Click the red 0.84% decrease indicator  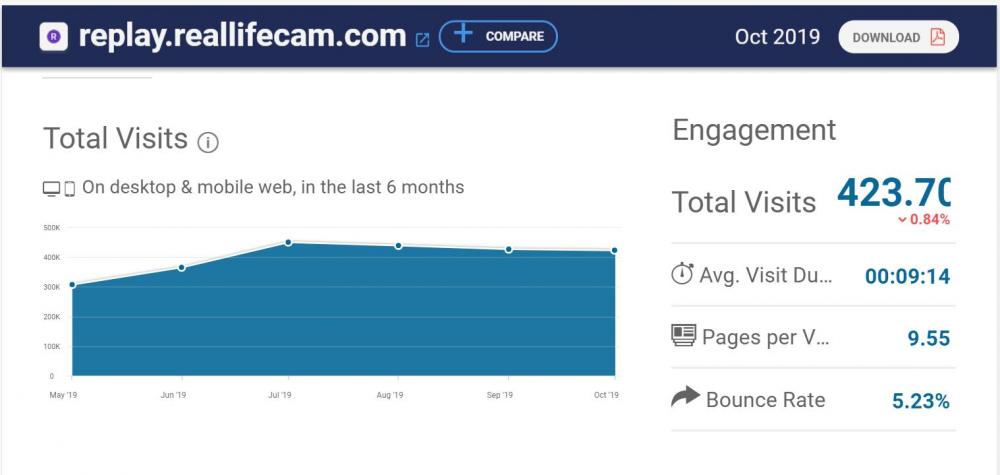[923, 219]
